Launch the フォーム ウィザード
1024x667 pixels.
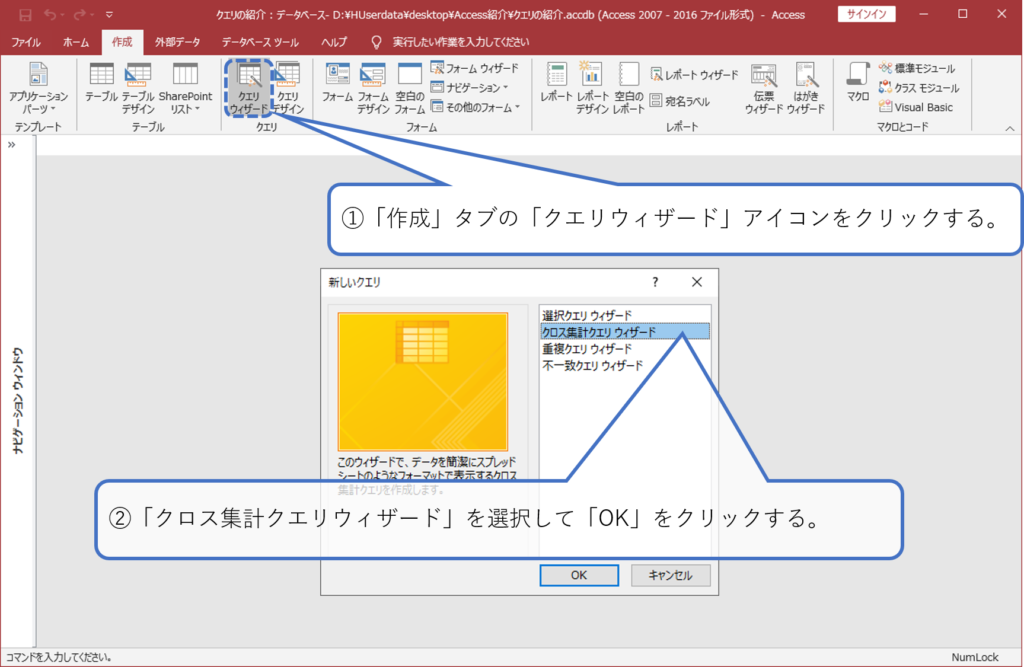coord(475,68)
